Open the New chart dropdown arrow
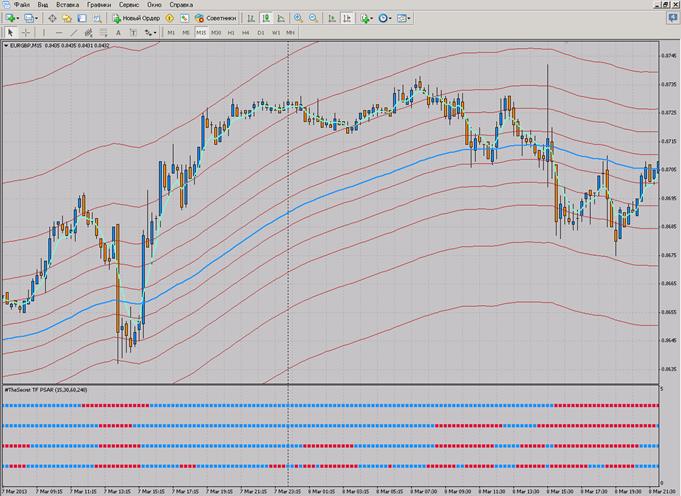 click(x=18, y=18)
